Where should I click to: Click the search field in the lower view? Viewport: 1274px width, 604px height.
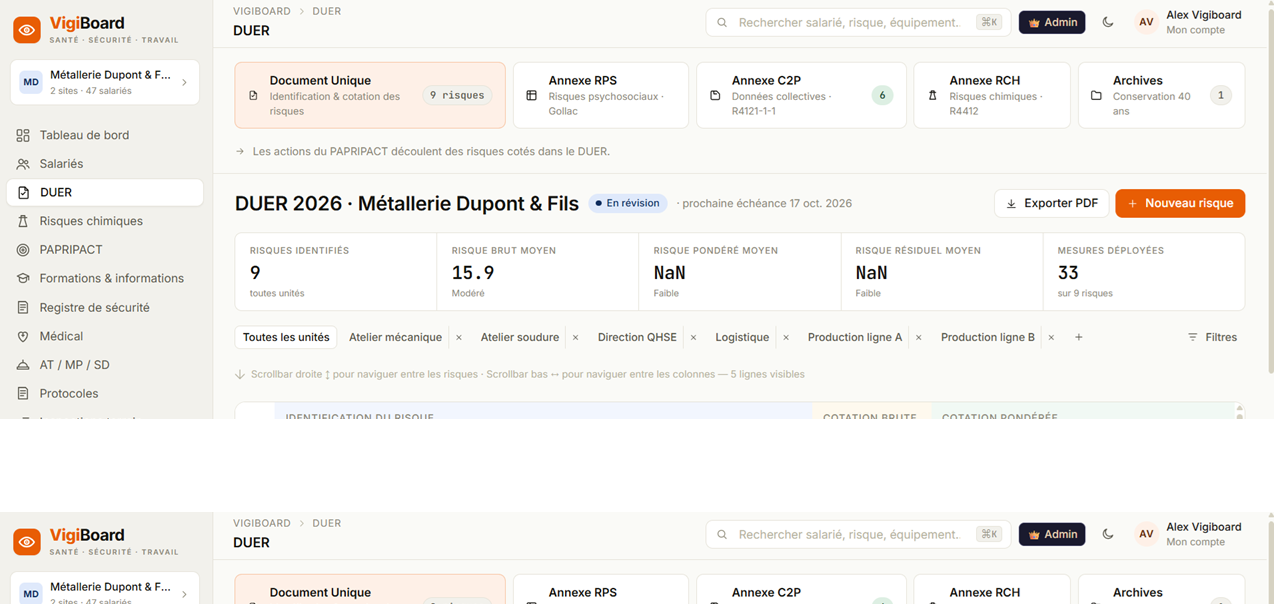click(x=857, y=534)
